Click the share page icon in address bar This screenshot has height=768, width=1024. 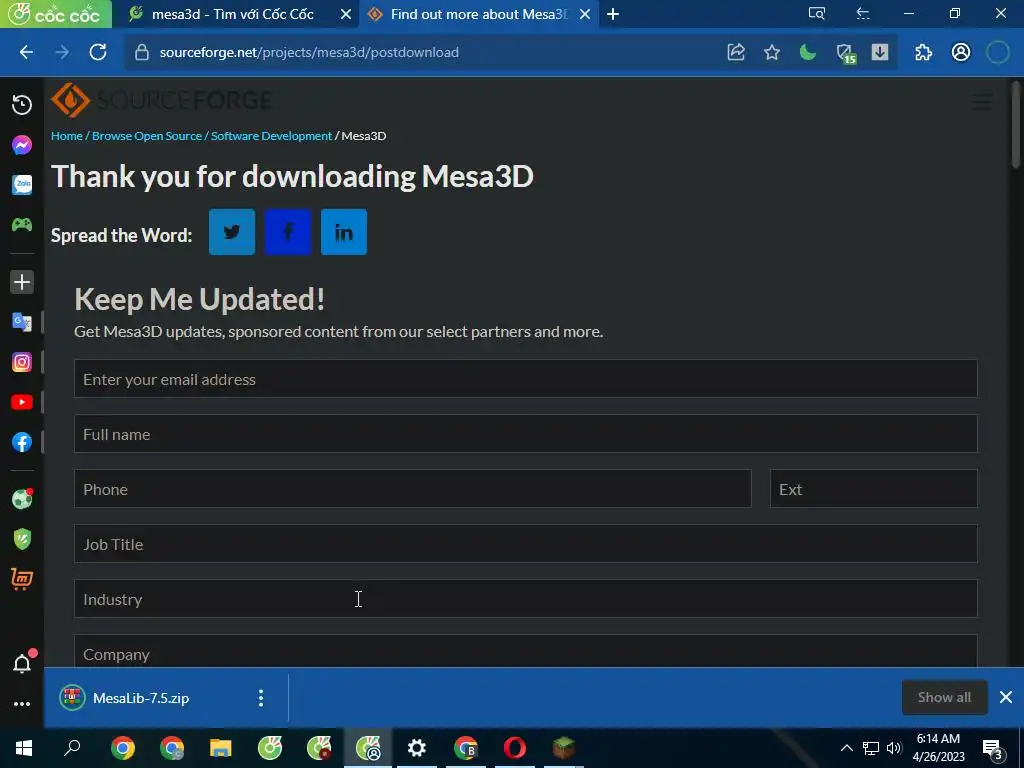[x=736, y=52]
